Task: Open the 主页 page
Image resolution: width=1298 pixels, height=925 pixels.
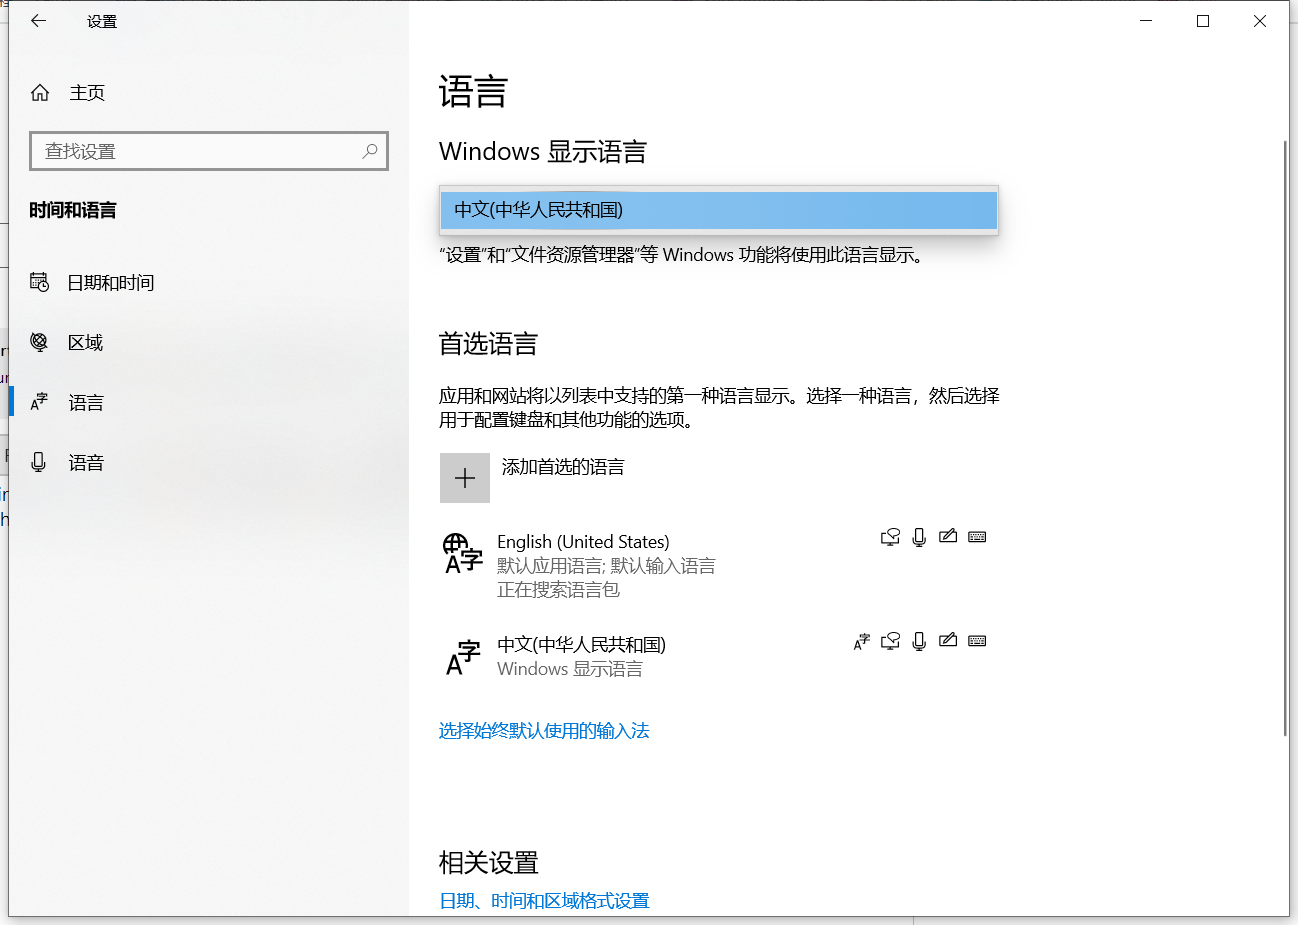Action: coord(87,93)
